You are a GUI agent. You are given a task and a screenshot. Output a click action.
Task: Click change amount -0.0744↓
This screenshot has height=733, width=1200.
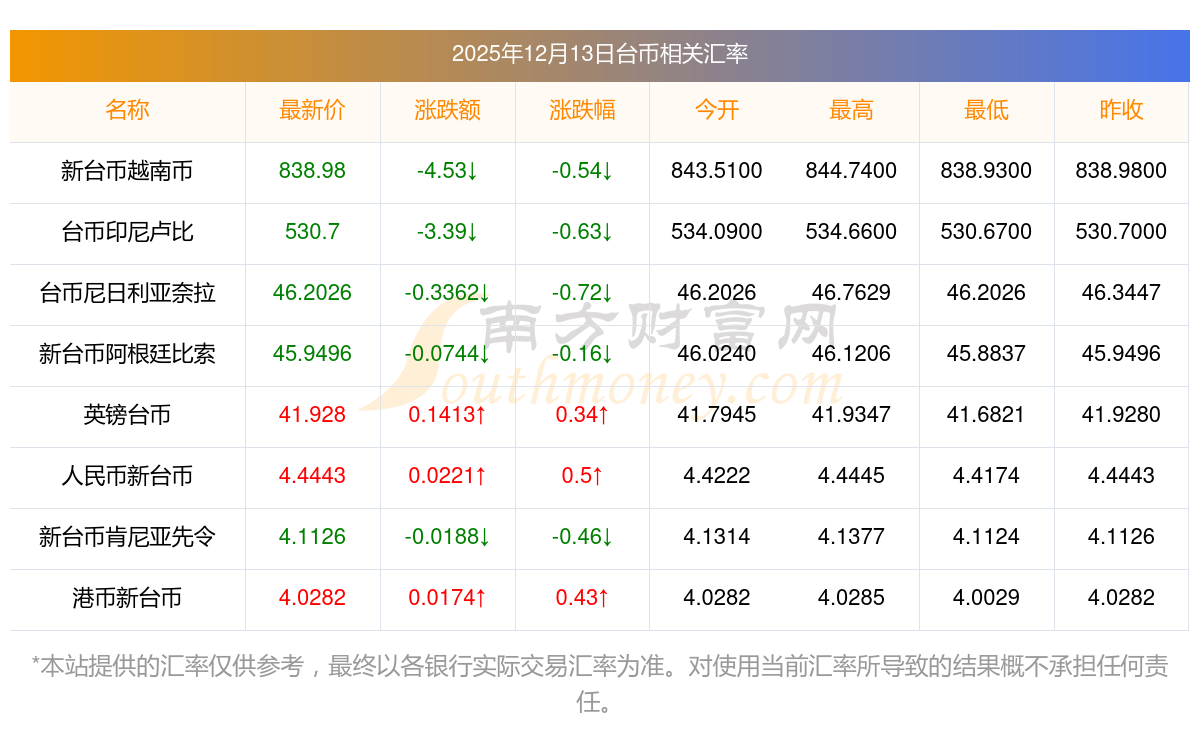point(448,354)
